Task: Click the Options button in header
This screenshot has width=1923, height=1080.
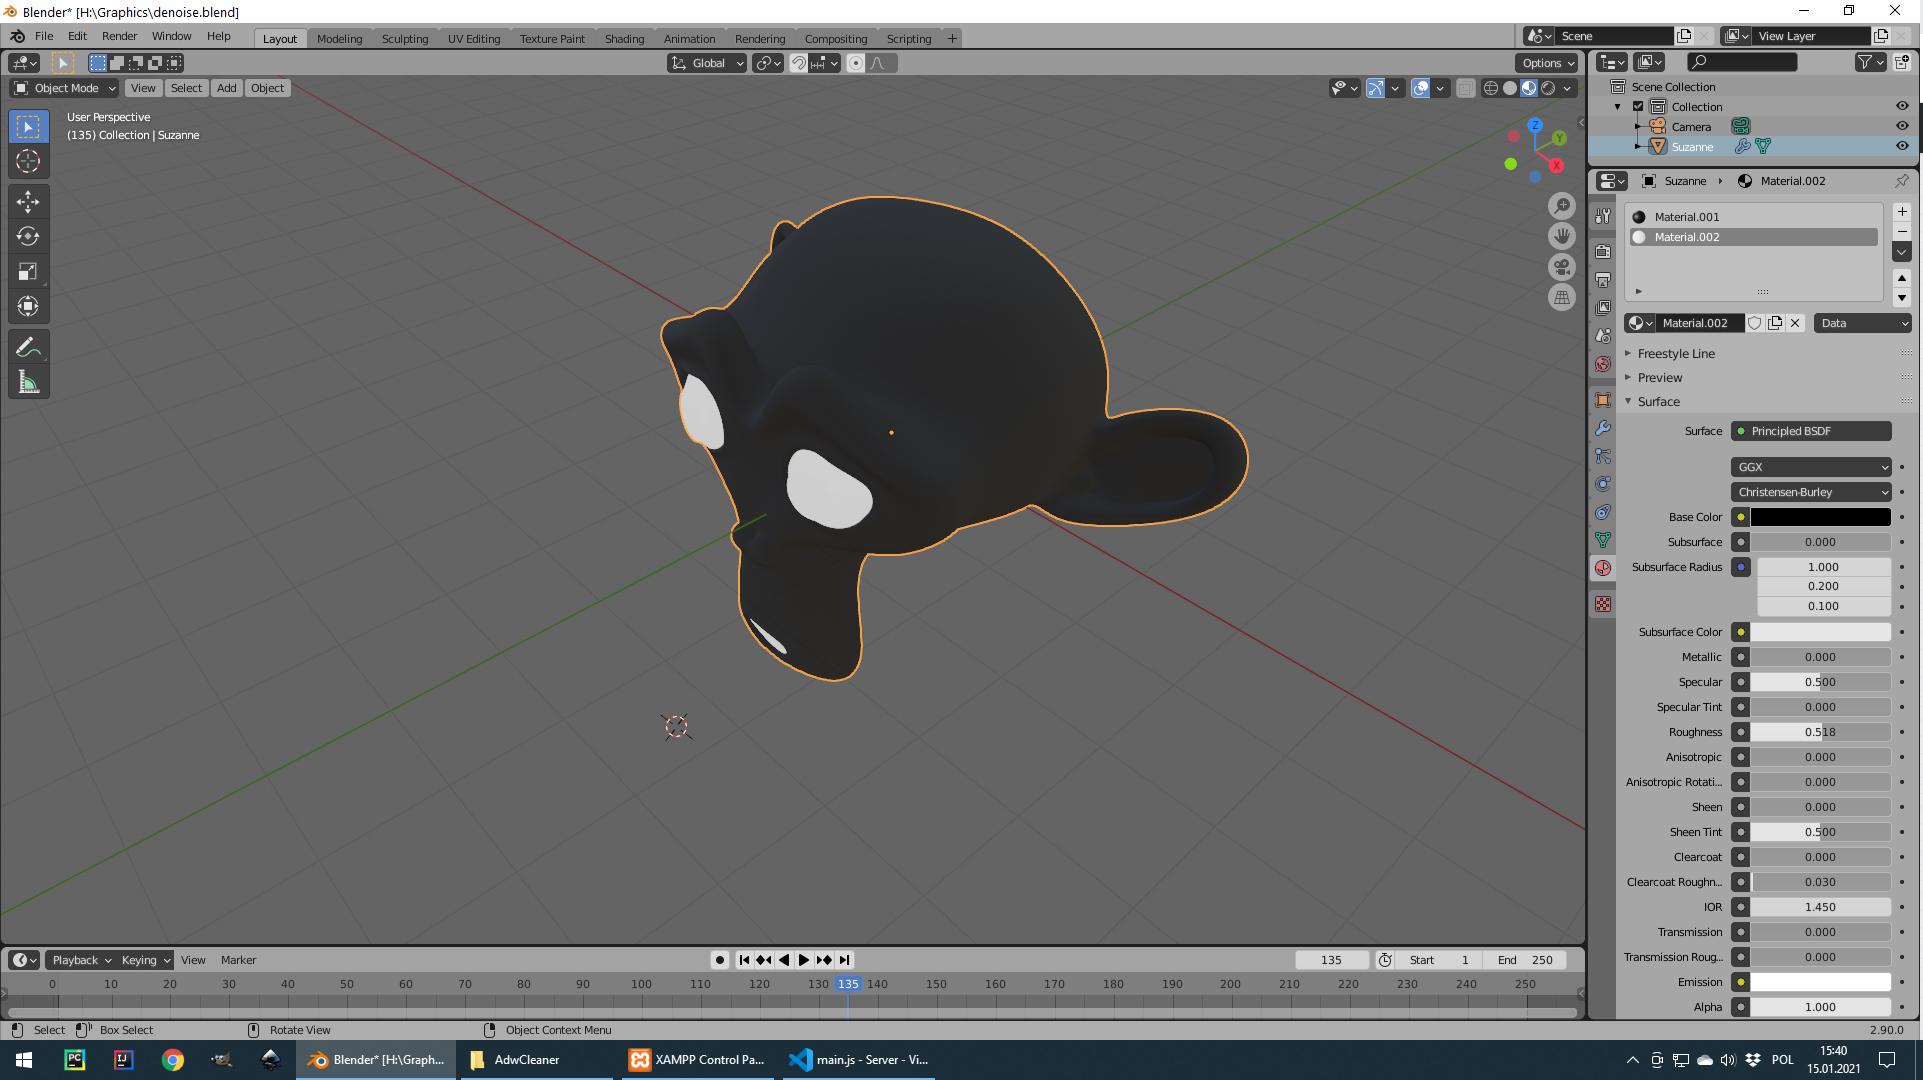Action: point(1547,63)
